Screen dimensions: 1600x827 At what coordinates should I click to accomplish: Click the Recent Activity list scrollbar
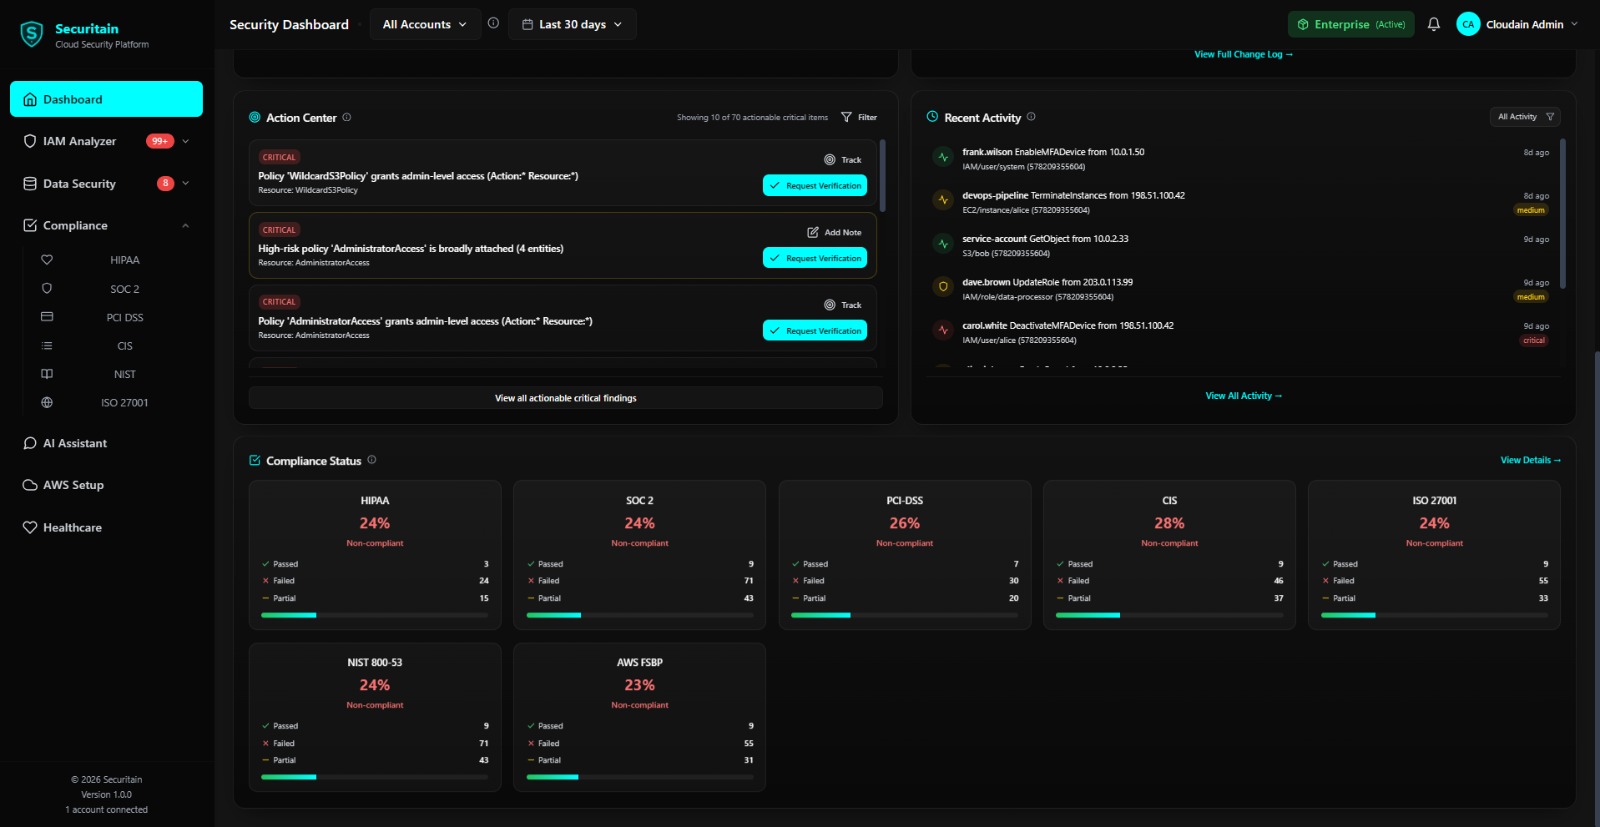point(1562,214)
